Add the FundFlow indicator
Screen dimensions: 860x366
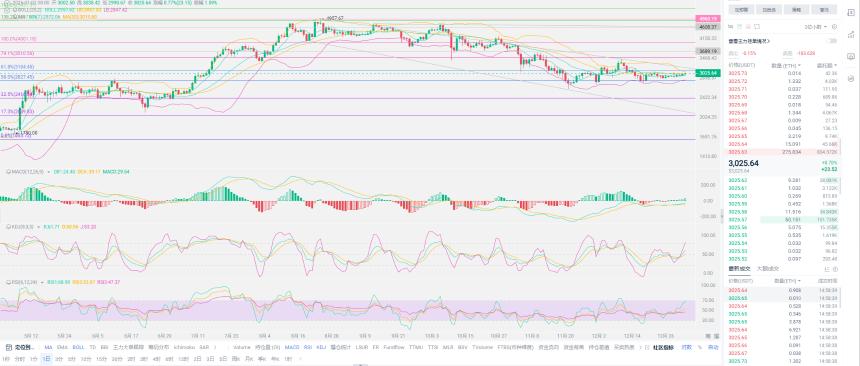[393, 347]
